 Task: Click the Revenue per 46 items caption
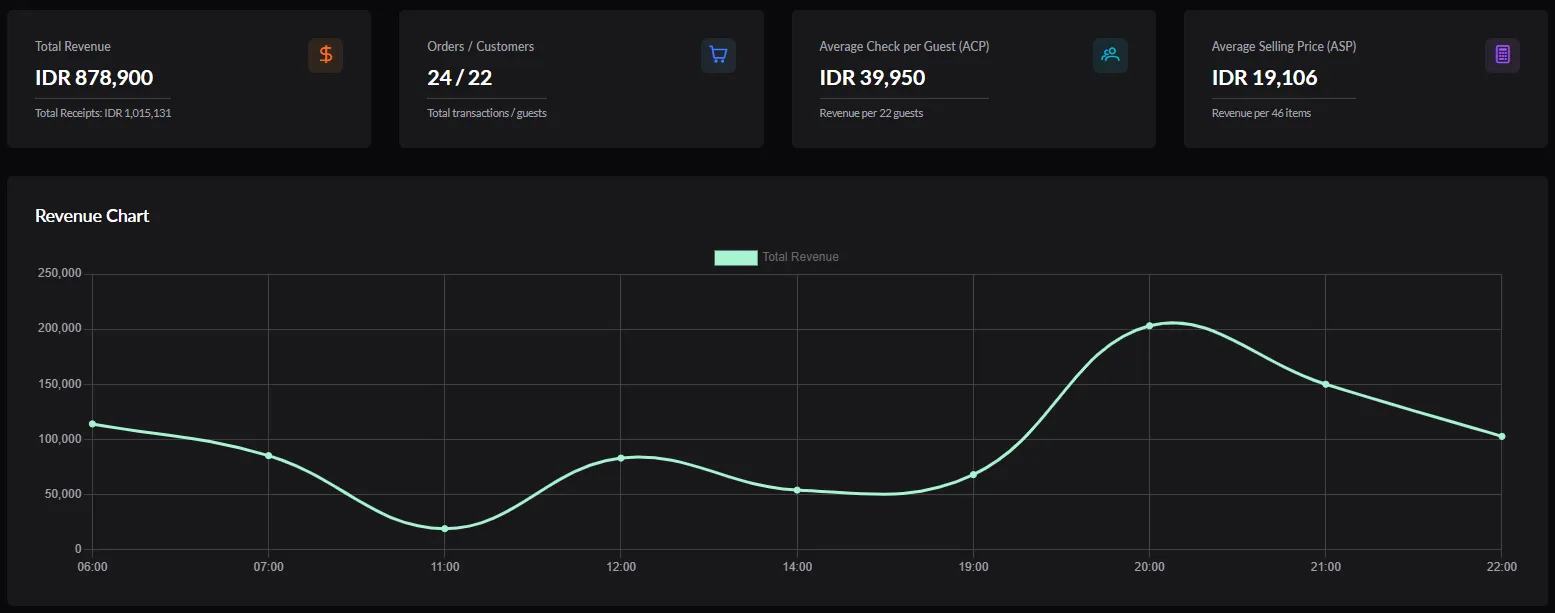pyautogui.click(x=1261, y=113)
